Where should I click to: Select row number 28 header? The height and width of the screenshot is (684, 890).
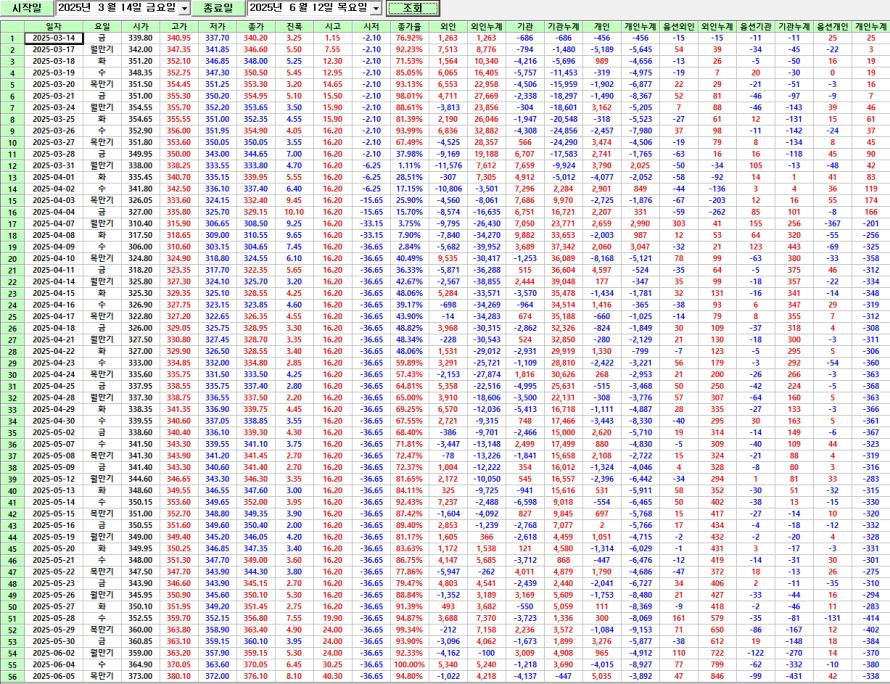click(12, 351)
